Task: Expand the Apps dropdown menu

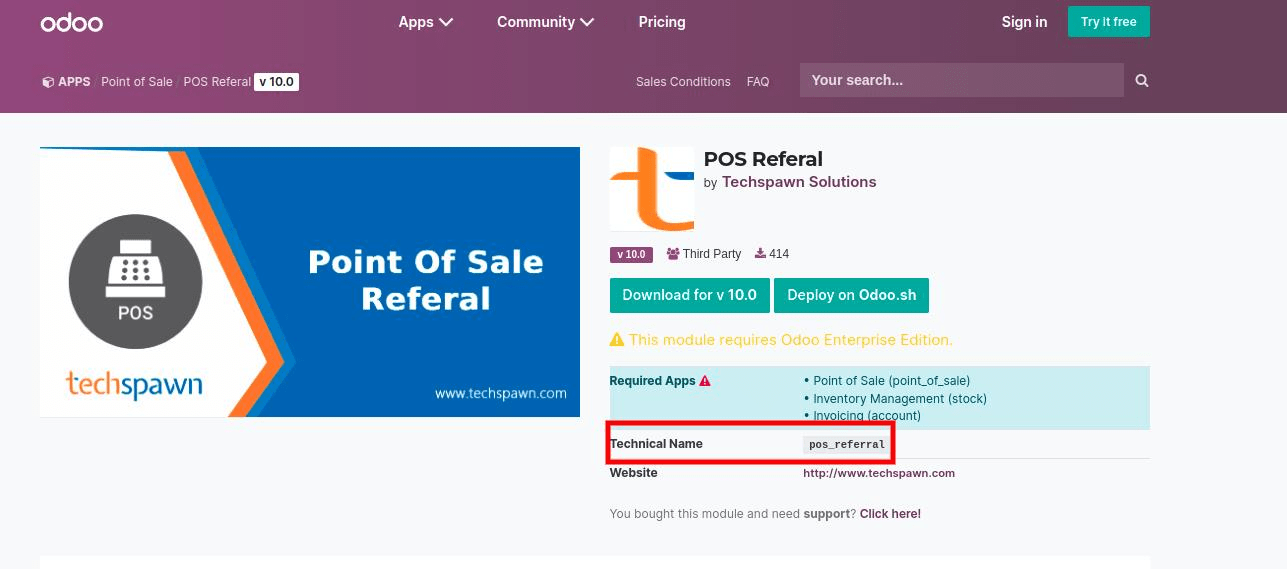Action: 425,22
